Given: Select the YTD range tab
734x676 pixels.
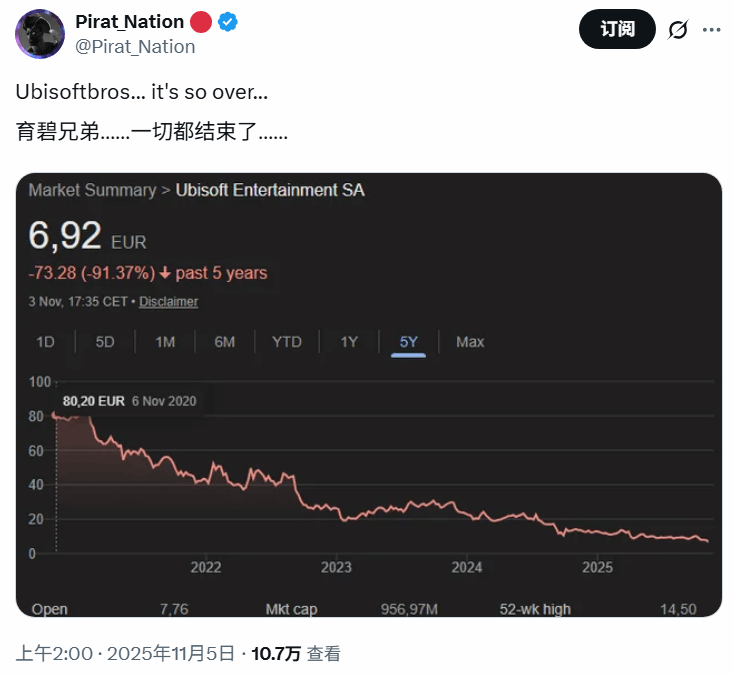Looking at the screenshot, I should 287,342.
